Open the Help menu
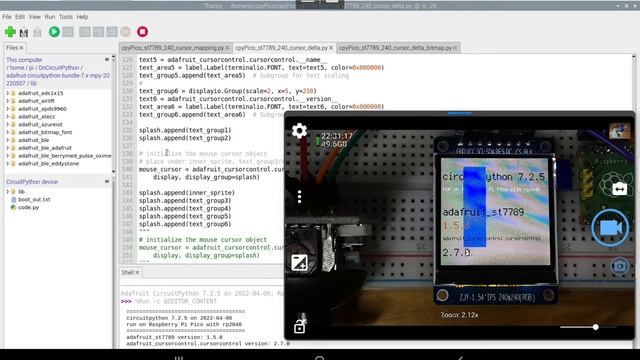Image resolution: width=640 pixels, height=360 pixels. (x=82, y=17)
